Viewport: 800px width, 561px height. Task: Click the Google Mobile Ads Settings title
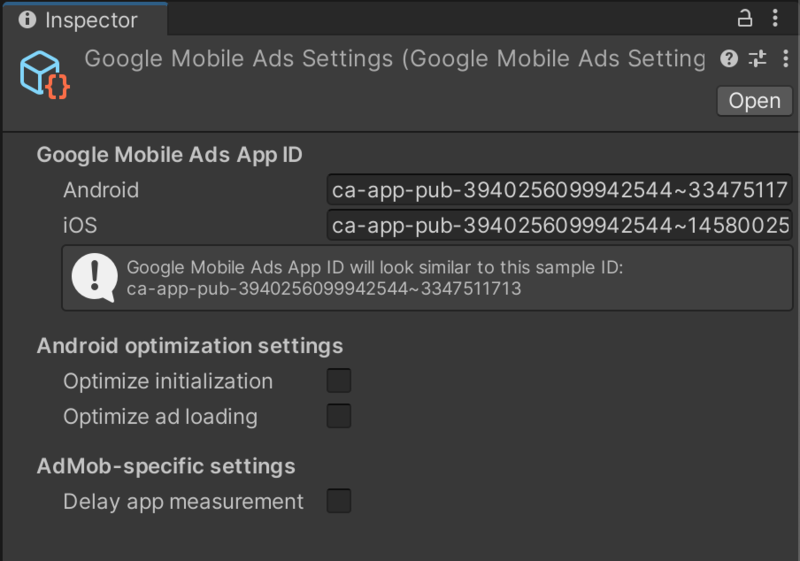(x=395, y=59)
